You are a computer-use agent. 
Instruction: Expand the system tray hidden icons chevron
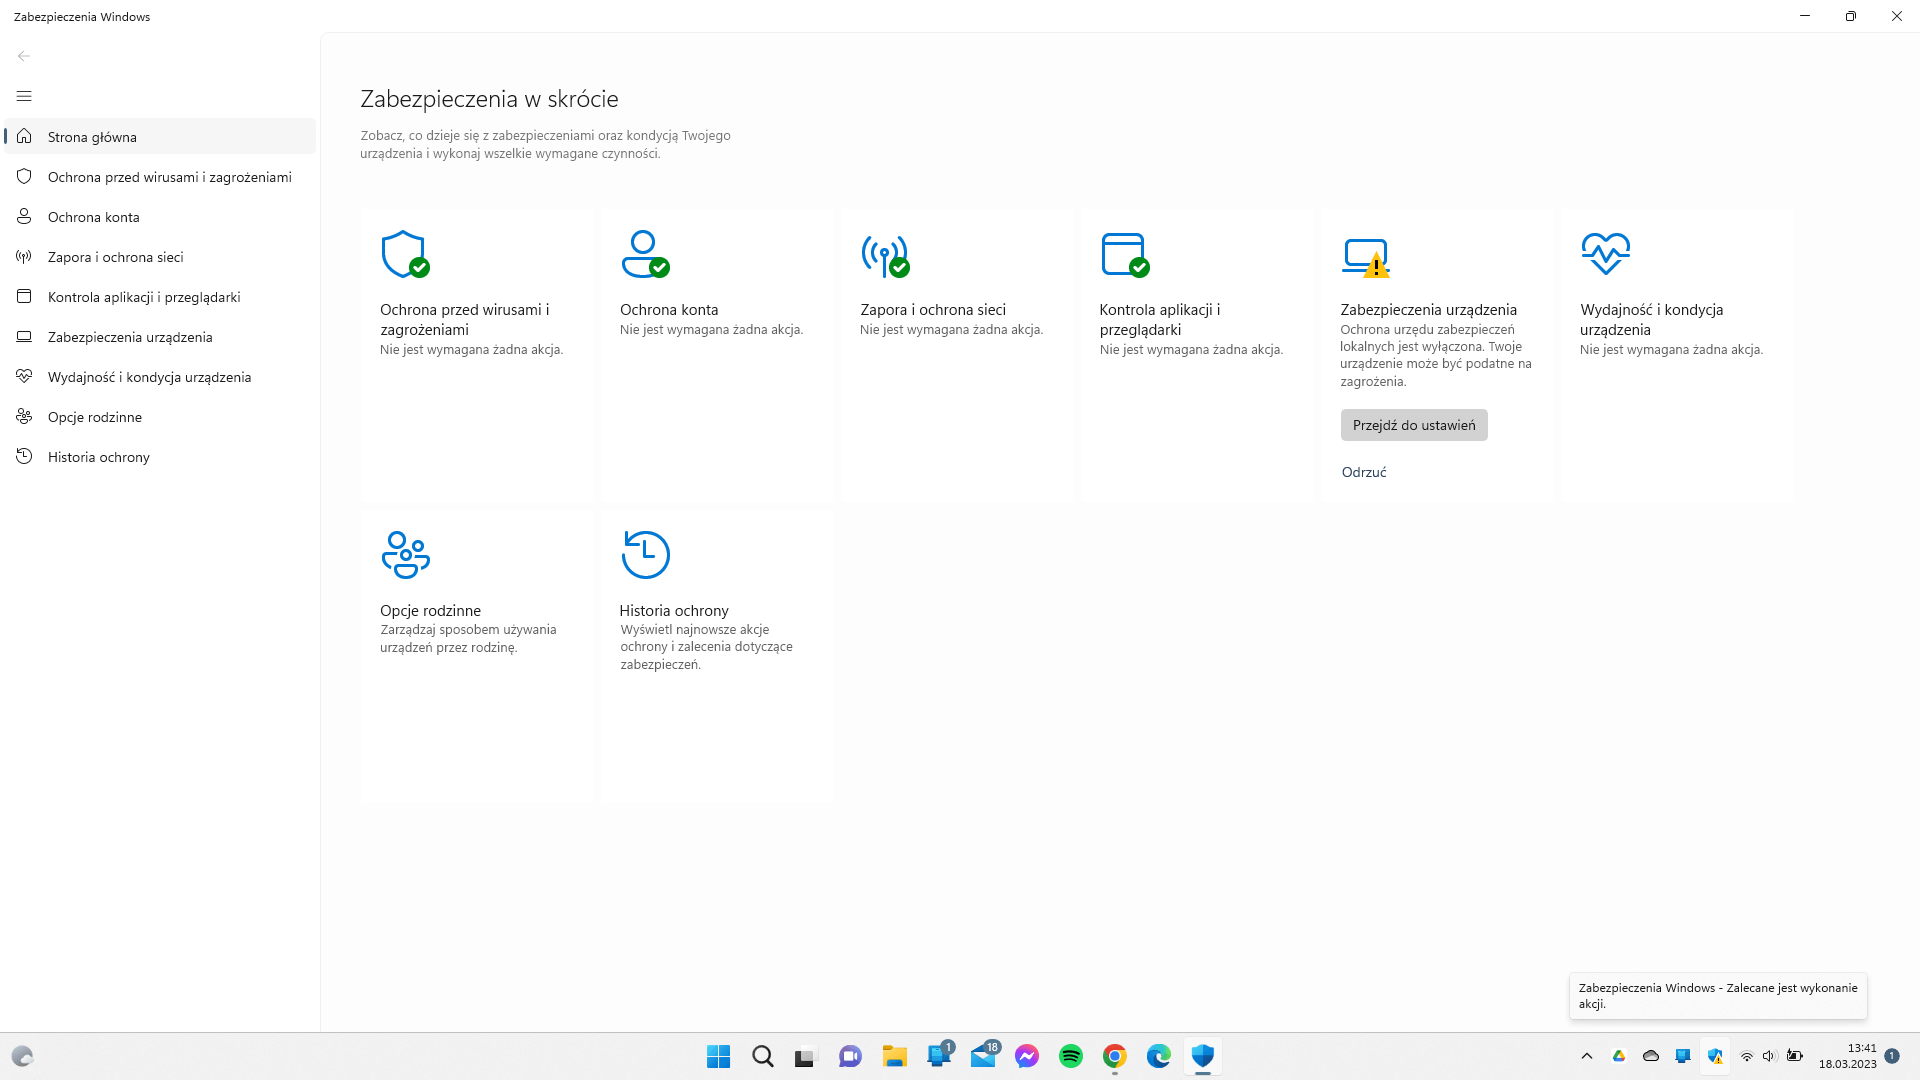(1586, 1056)
